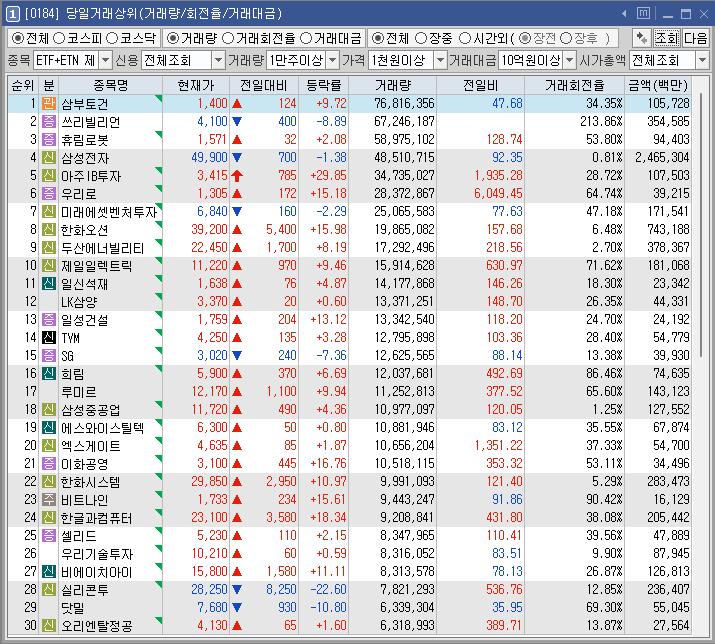
Task: Click the 주 badge icon for 비트나인
Action: (49, 499)
